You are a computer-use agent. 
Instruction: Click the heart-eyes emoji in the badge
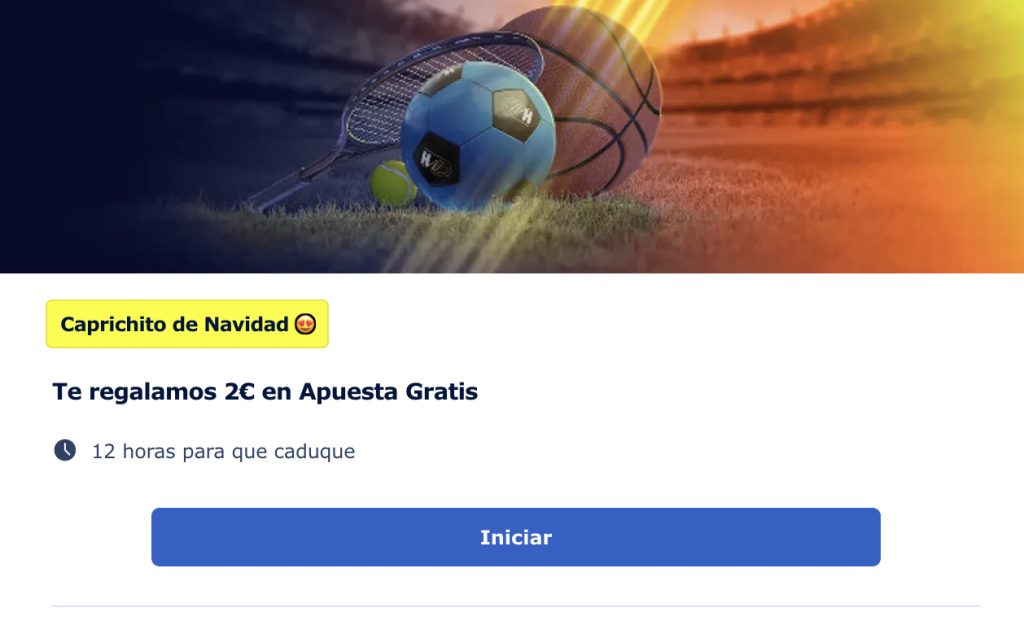pos(305,324)
